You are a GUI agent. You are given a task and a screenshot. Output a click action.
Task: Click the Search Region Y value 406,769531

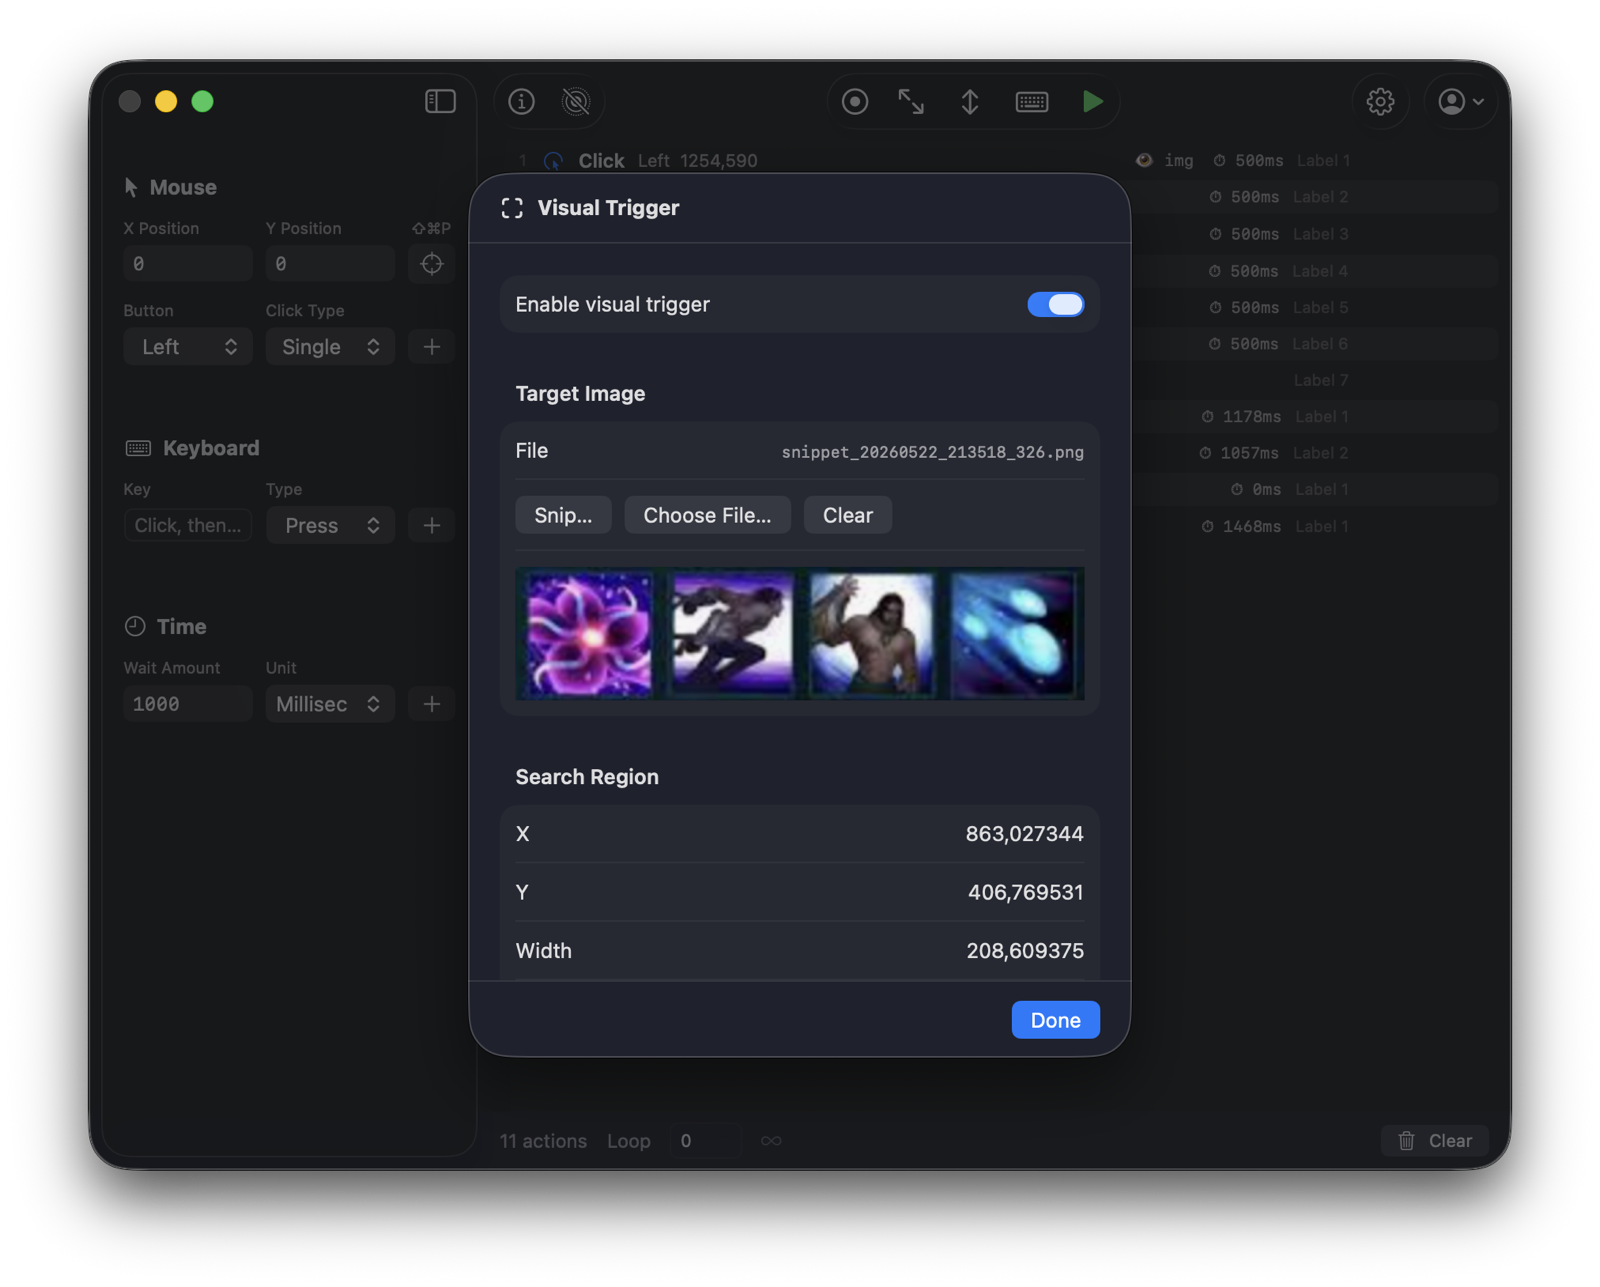pyautogui.click(x=1025, y=892)
